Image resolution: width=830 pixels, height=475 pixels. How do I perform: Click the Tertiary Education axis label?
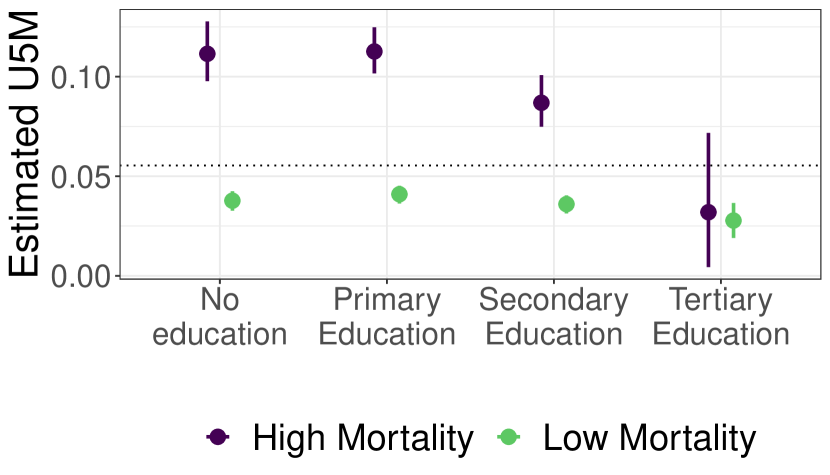[x=721, y=317]
